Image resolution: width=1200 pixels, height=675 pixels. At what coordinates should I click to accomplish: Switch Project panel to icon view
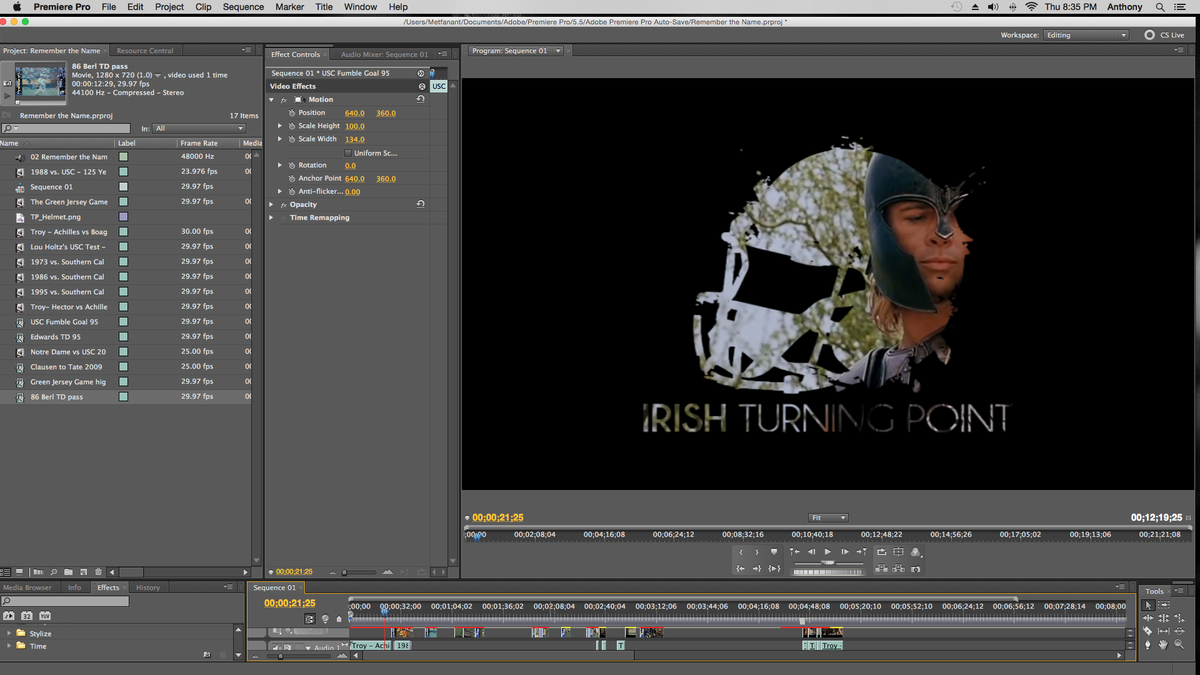click(x=19, y=571)
